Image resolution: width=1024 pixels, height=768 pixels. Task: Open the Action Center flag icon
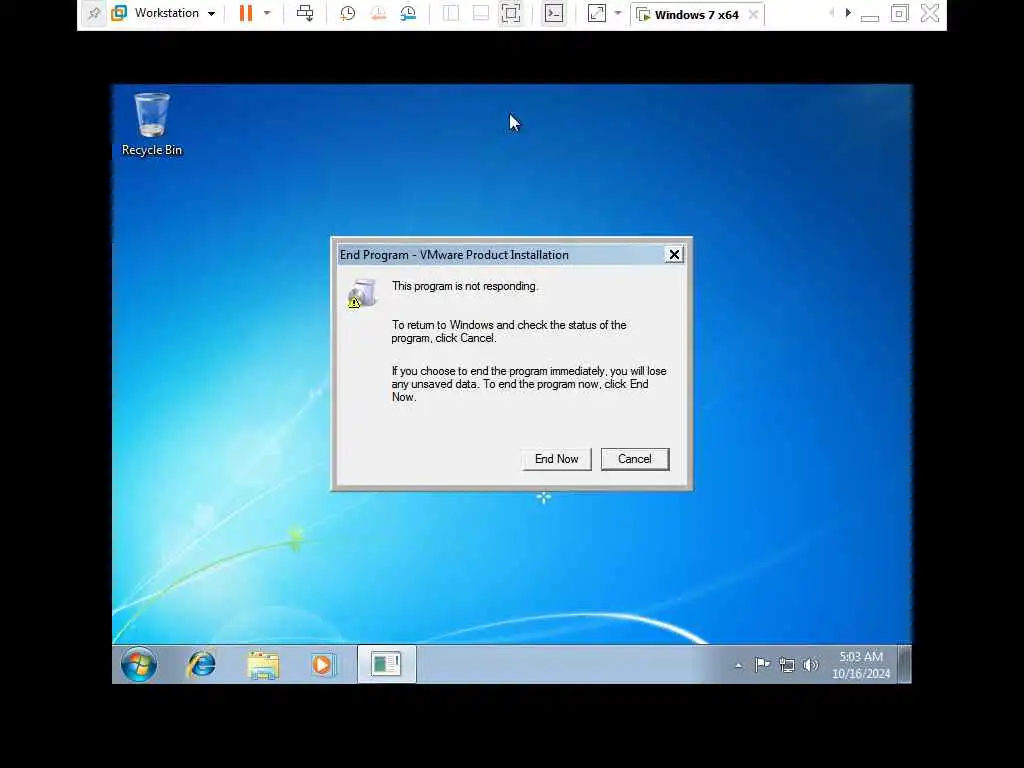point(762,665)
